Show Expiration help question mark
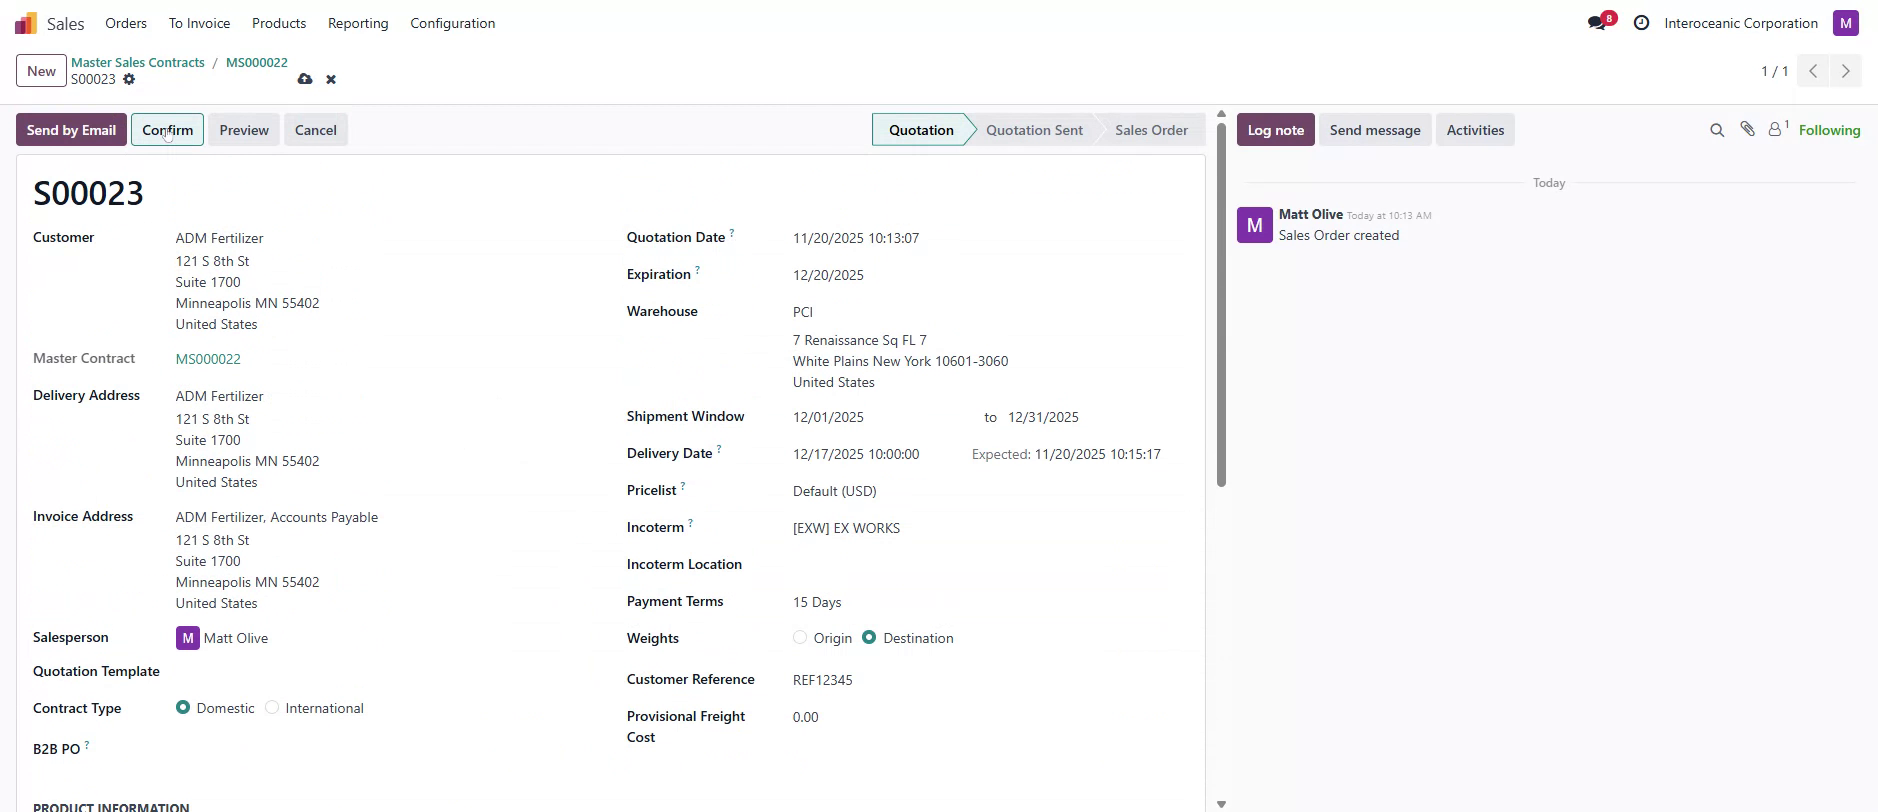Image resolution: width=1878 pixels, height=812 pixels. pos(697,270)
